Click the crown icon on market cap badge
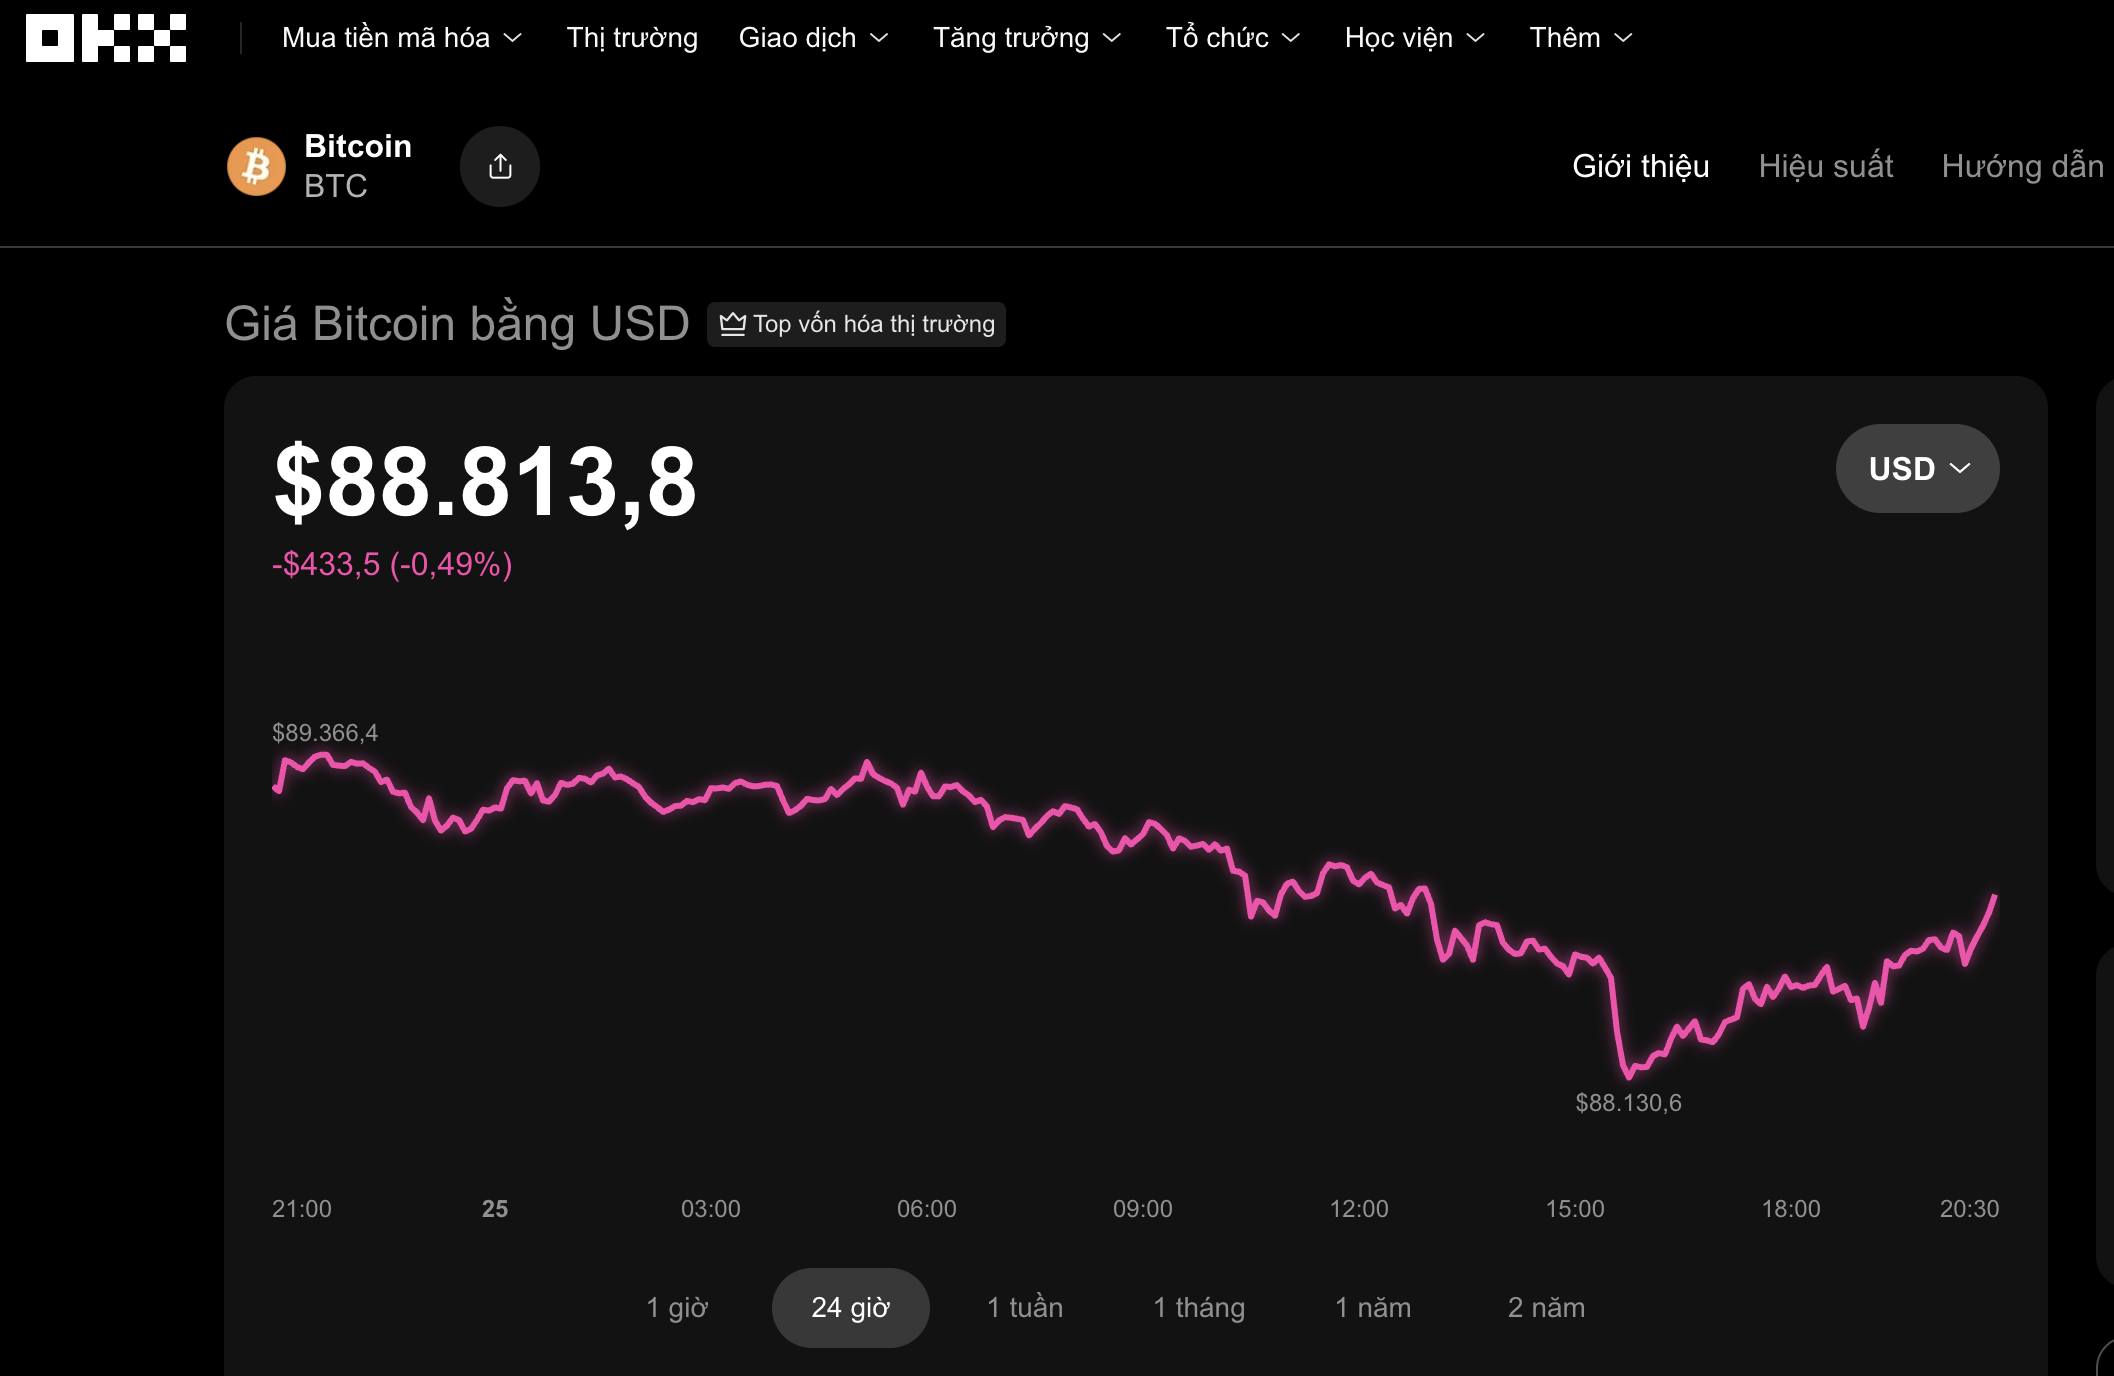Viewport: 2114px width, 1376px height. [733, 323]
